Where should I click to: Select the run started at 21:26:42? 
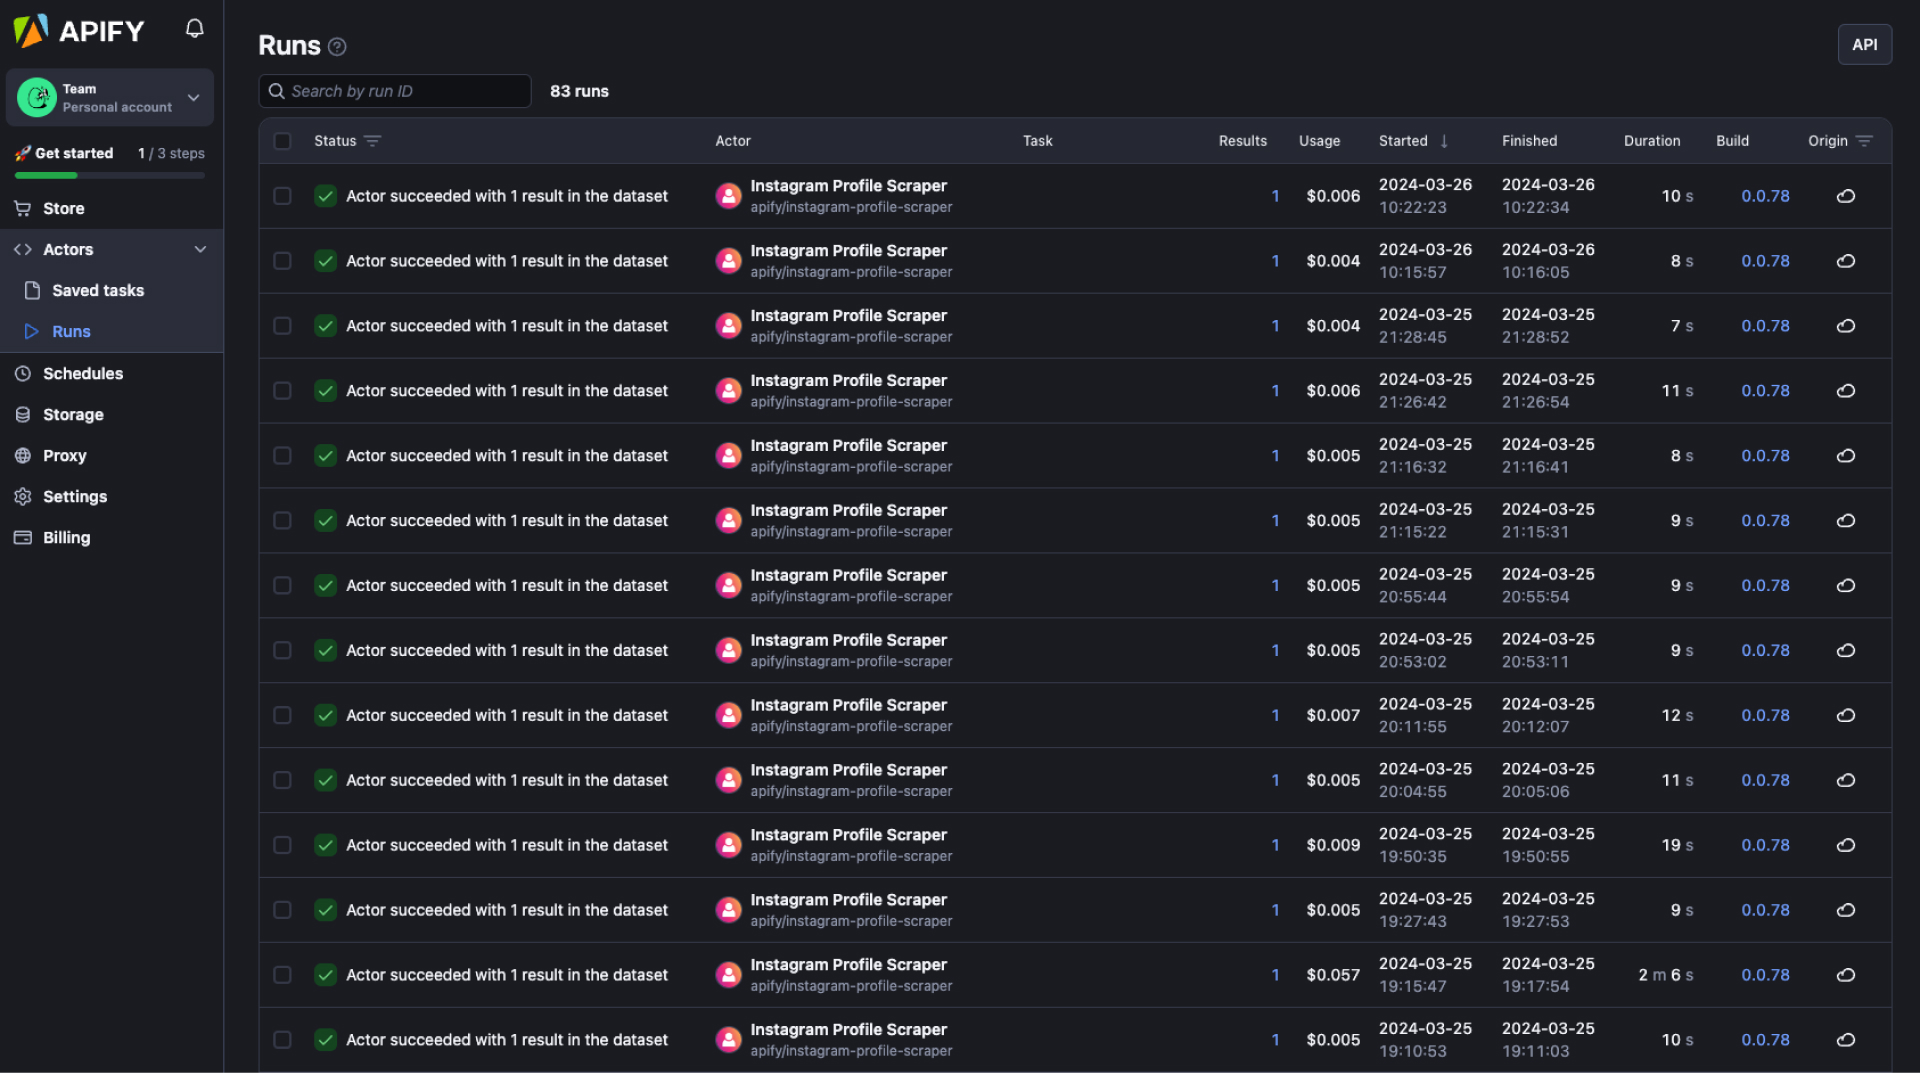(x=283, y=391)
